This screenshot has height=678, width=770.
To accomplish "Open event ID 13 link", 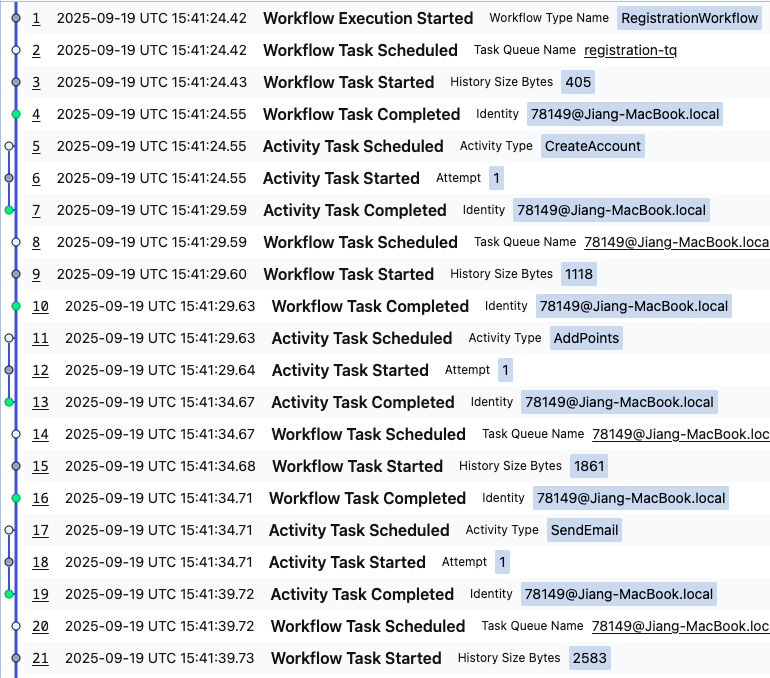I will coord(40,403).
